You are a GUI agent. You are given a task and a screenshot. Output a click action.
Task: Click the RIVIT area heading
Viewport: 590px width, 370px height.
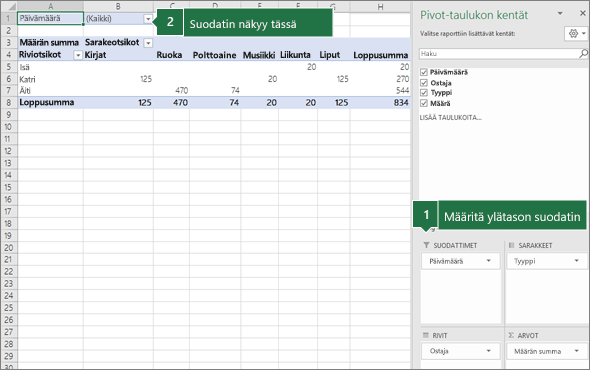pyautogui.click(x=439, y=335)
